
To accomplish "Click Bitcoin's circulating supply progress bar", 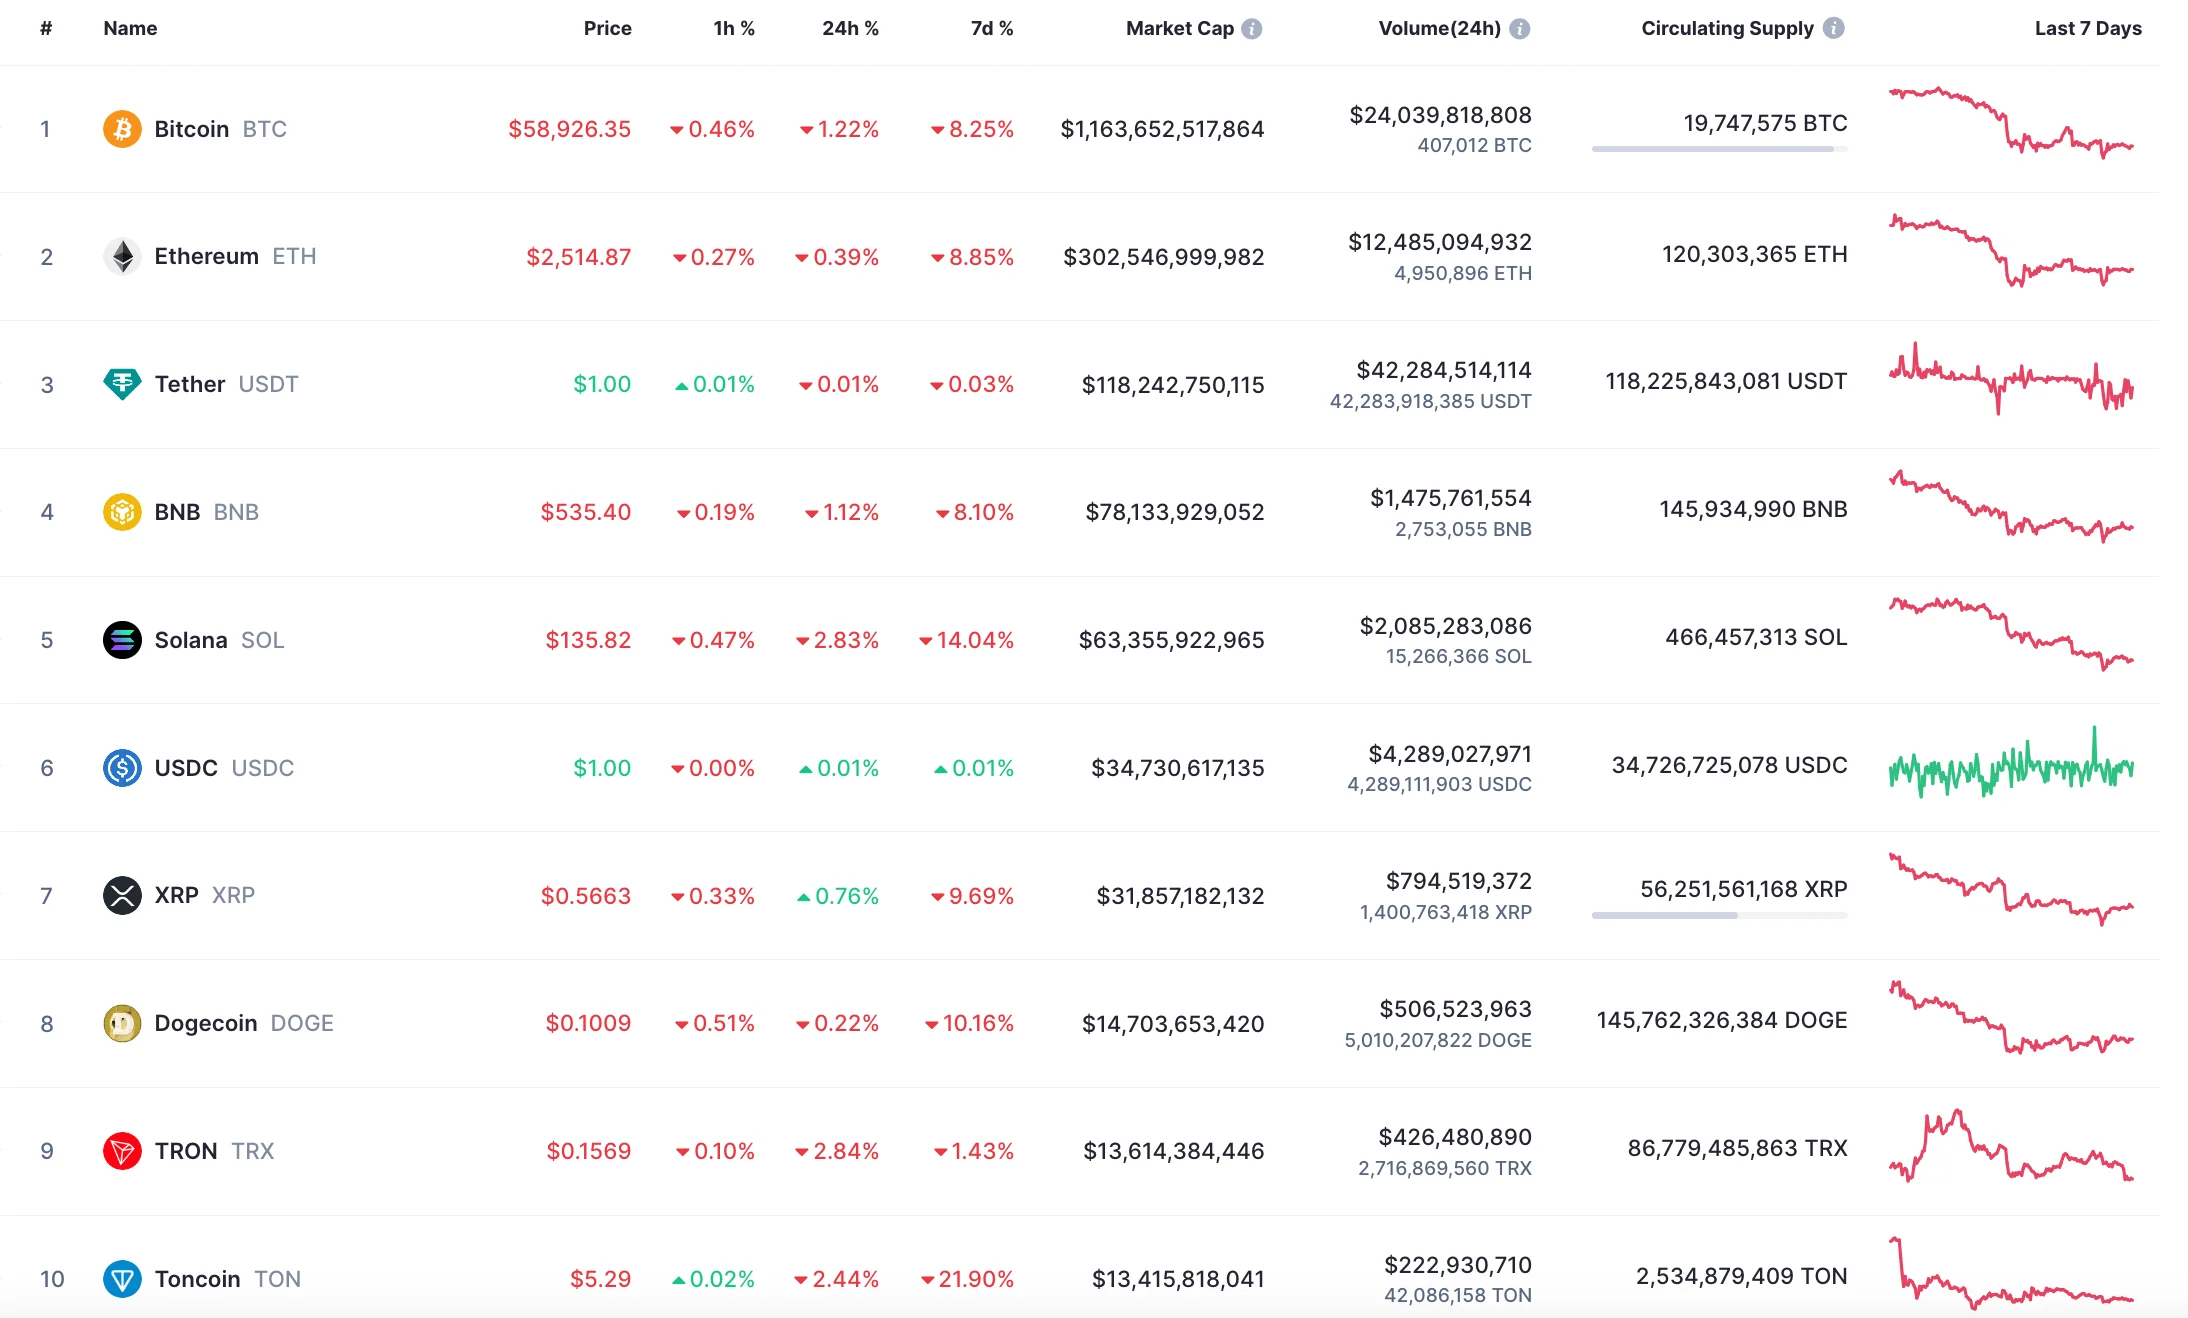I will point(1719,149).
